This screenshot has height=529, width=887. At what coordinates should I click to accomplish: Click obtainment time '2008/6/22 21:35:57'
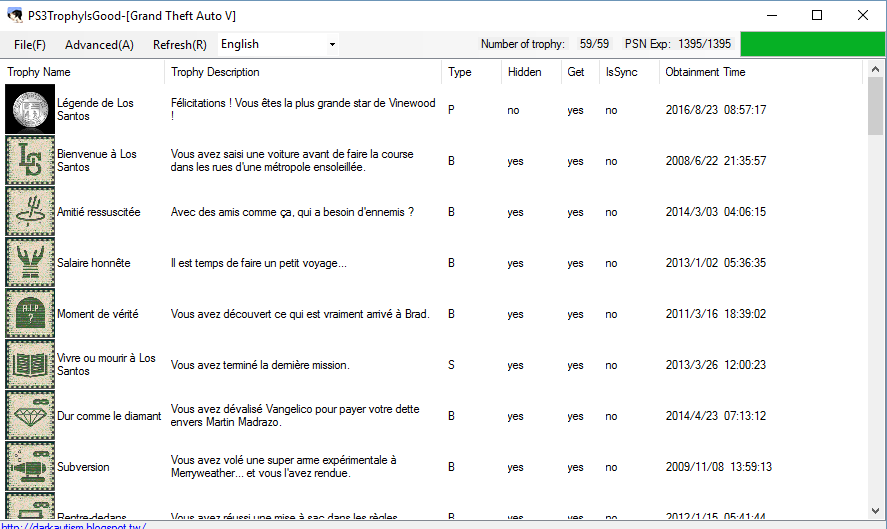point(716,161)
